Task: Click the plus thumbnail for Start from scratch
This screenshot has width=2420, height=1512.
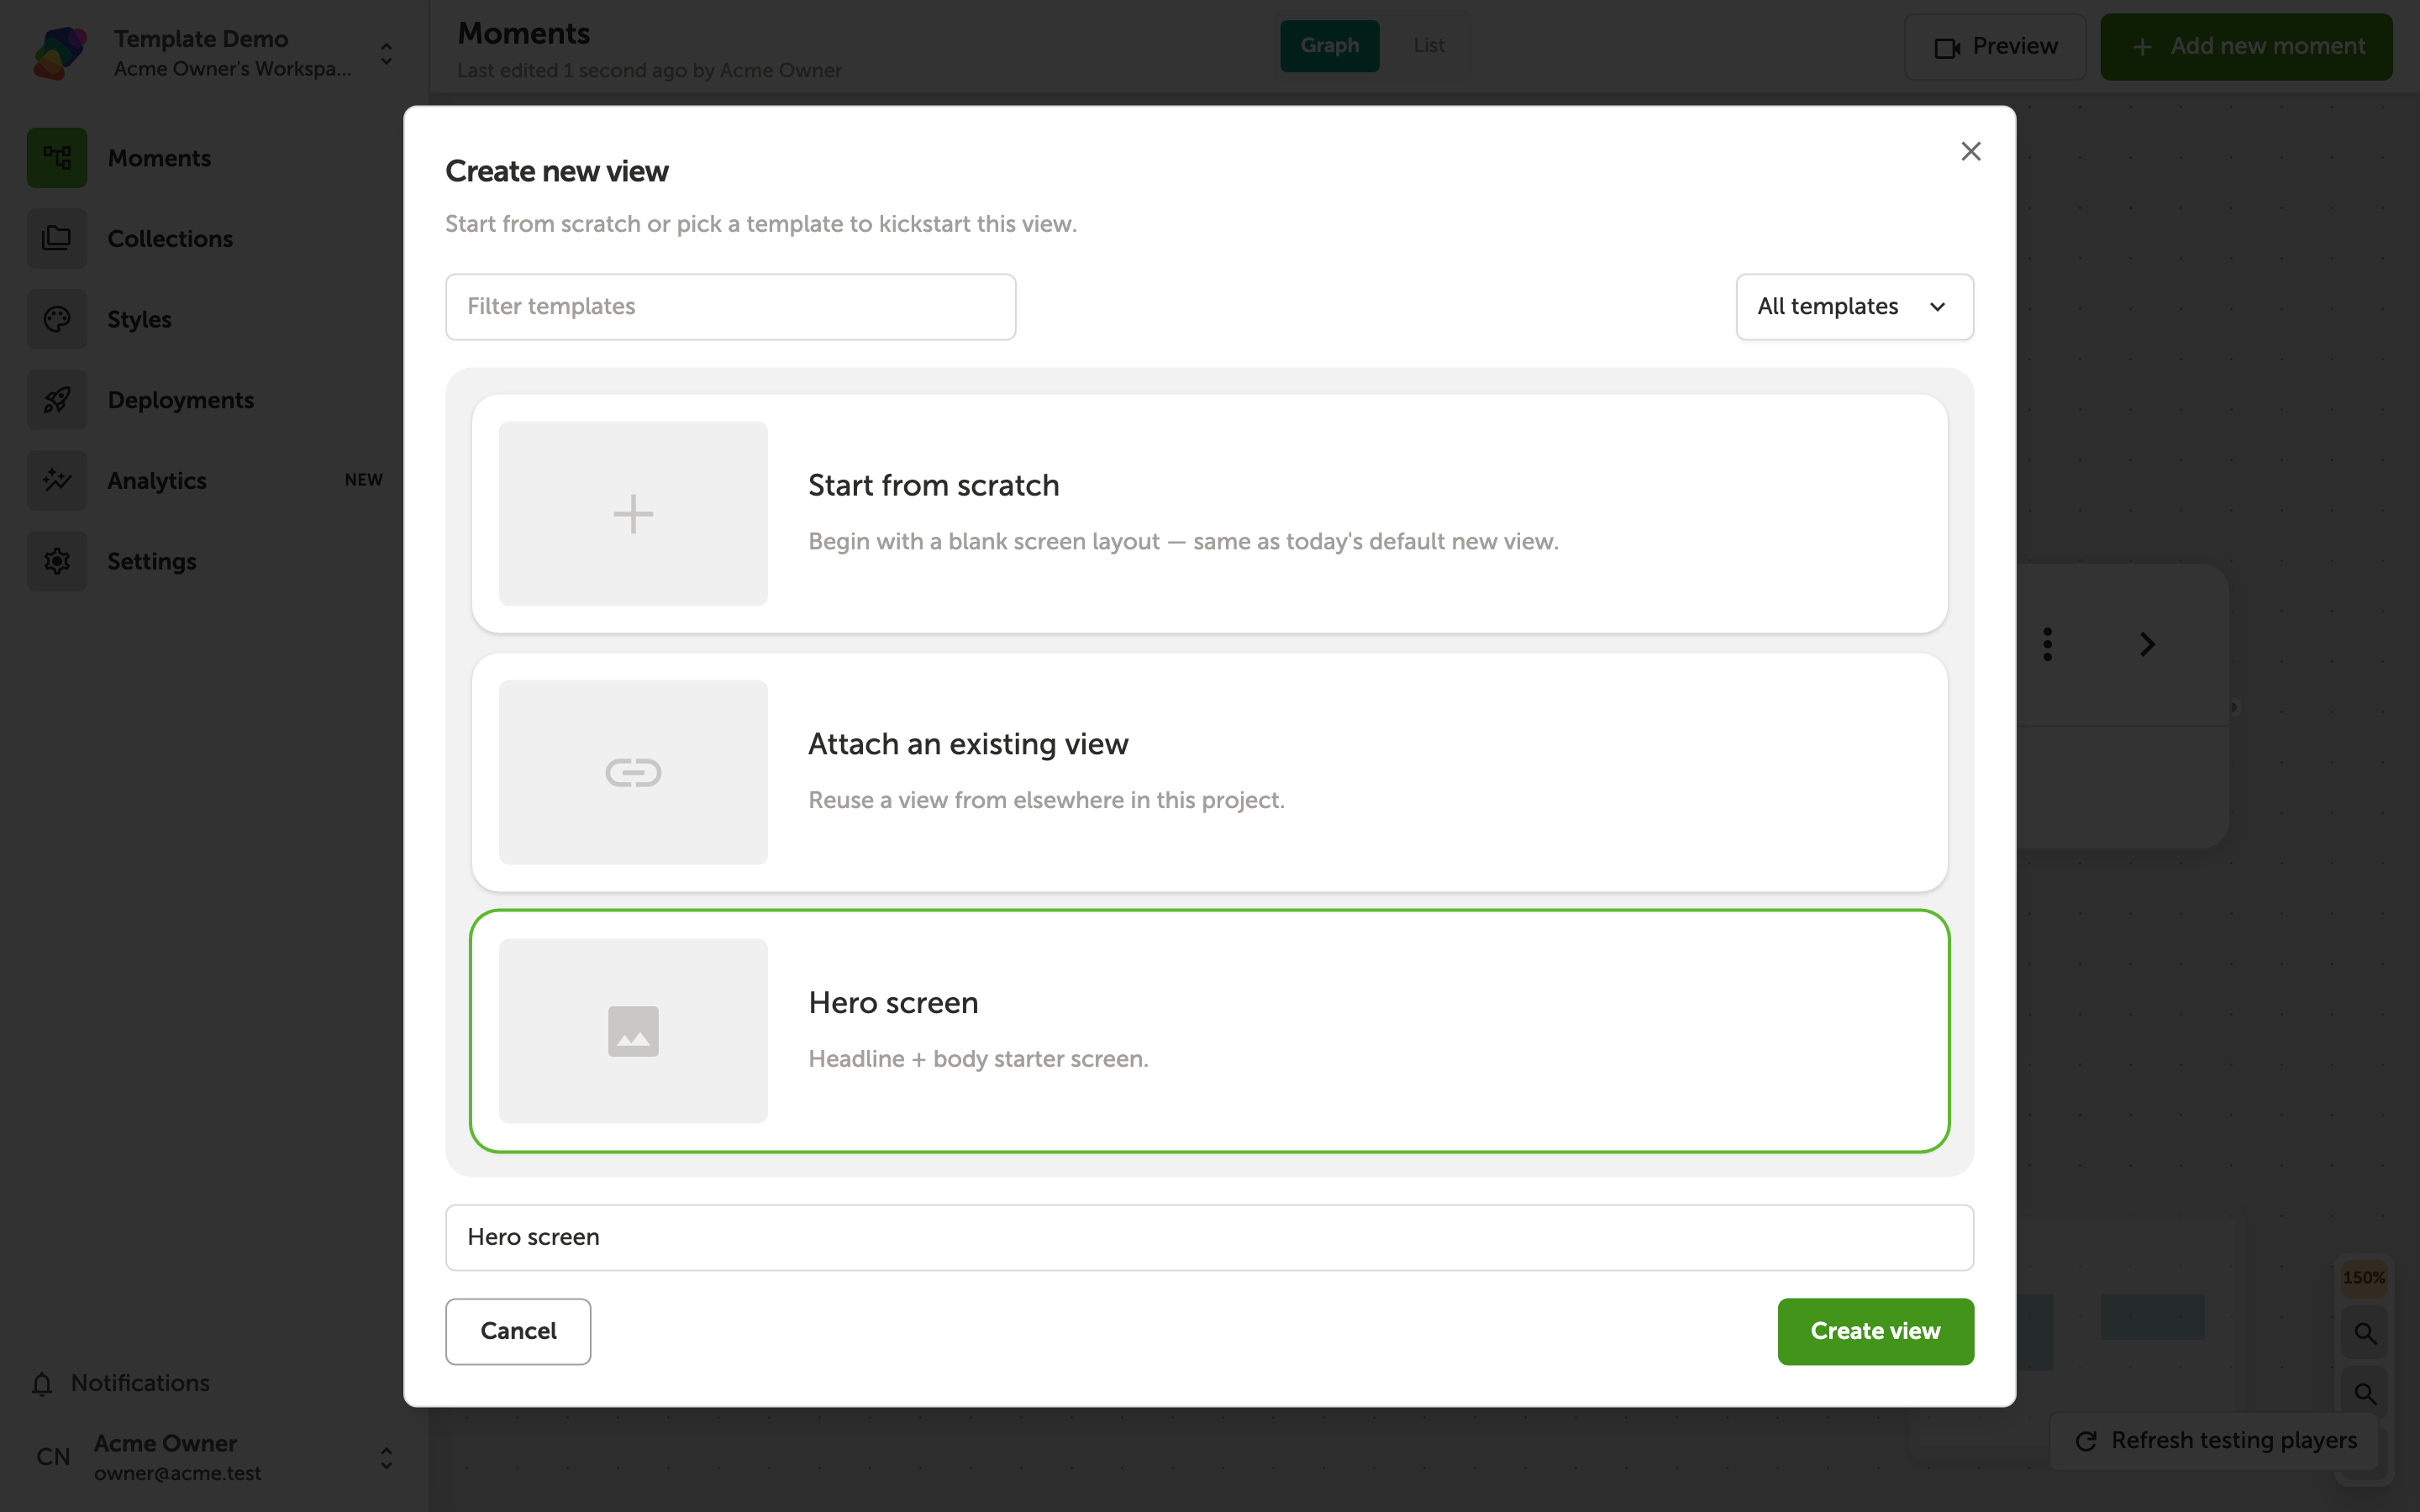Action: [x=633, y=513]
